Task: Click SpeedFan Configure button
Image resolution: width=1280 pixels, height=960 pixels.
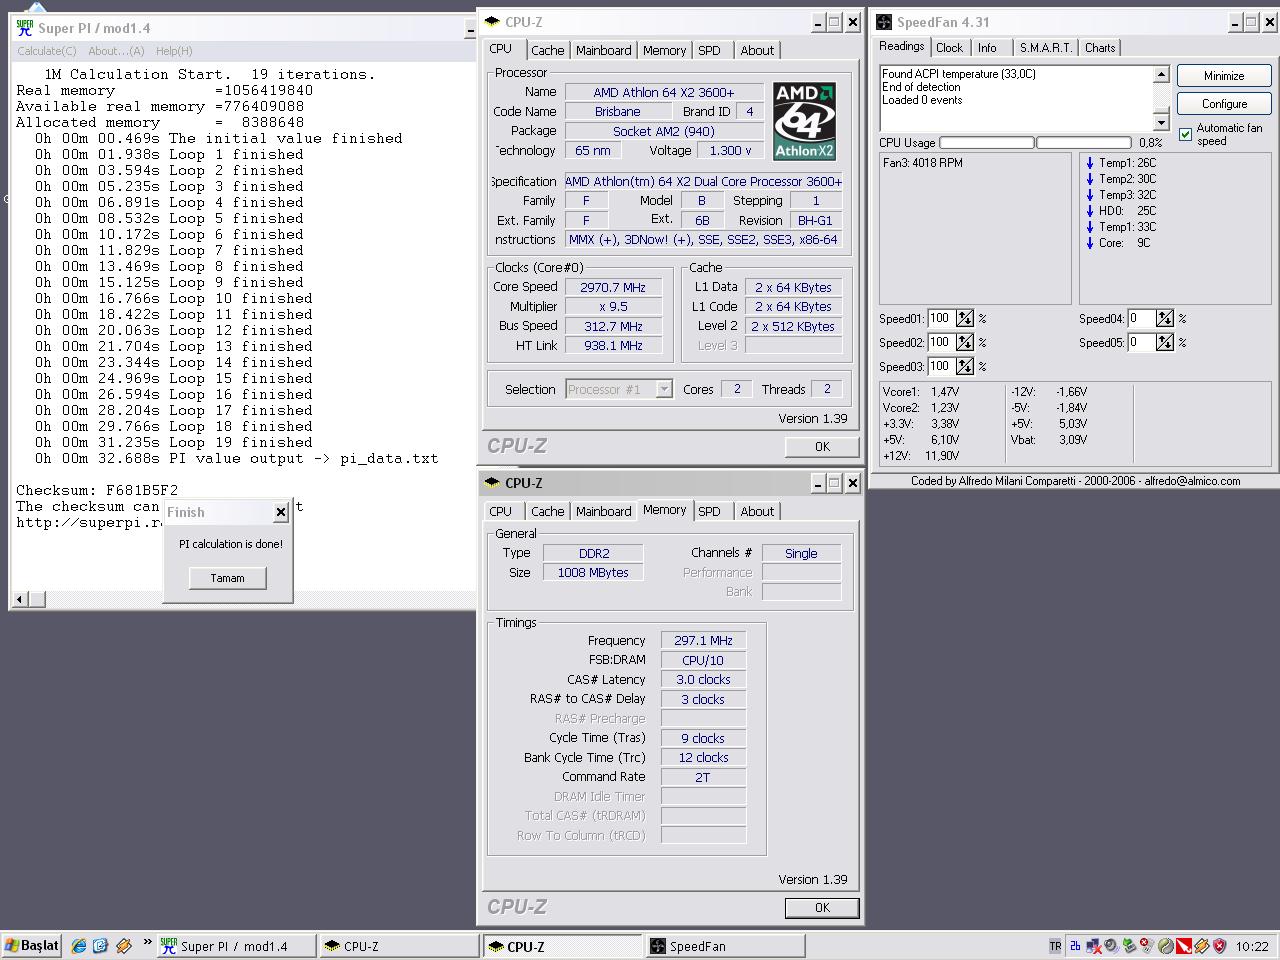Action: click(x=1224, y=104)
